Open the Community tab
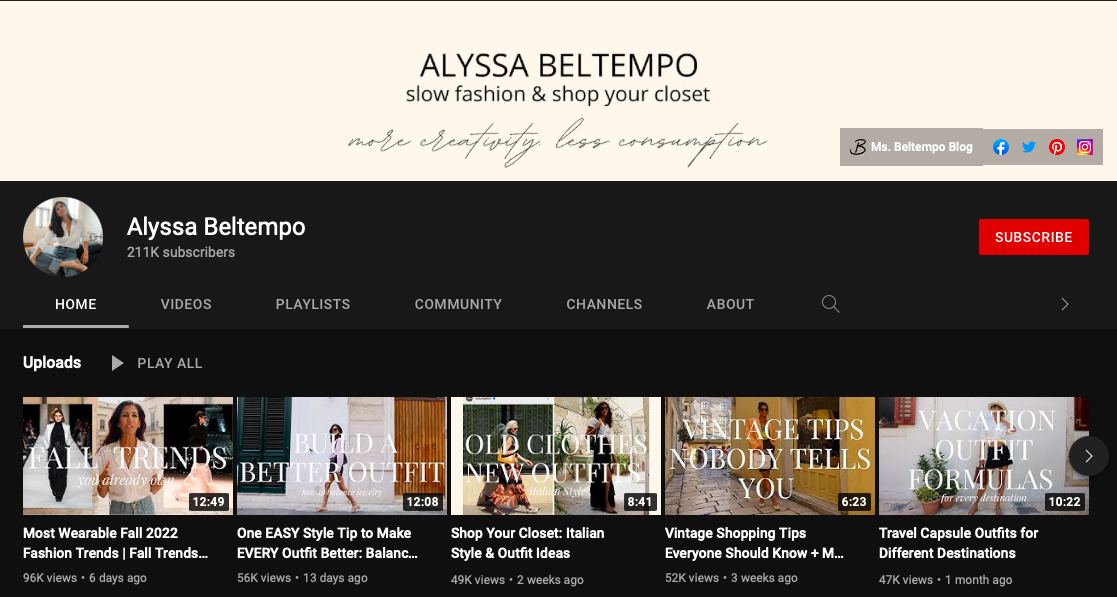Screen dimensions: 1117x597 click(458, 304)
